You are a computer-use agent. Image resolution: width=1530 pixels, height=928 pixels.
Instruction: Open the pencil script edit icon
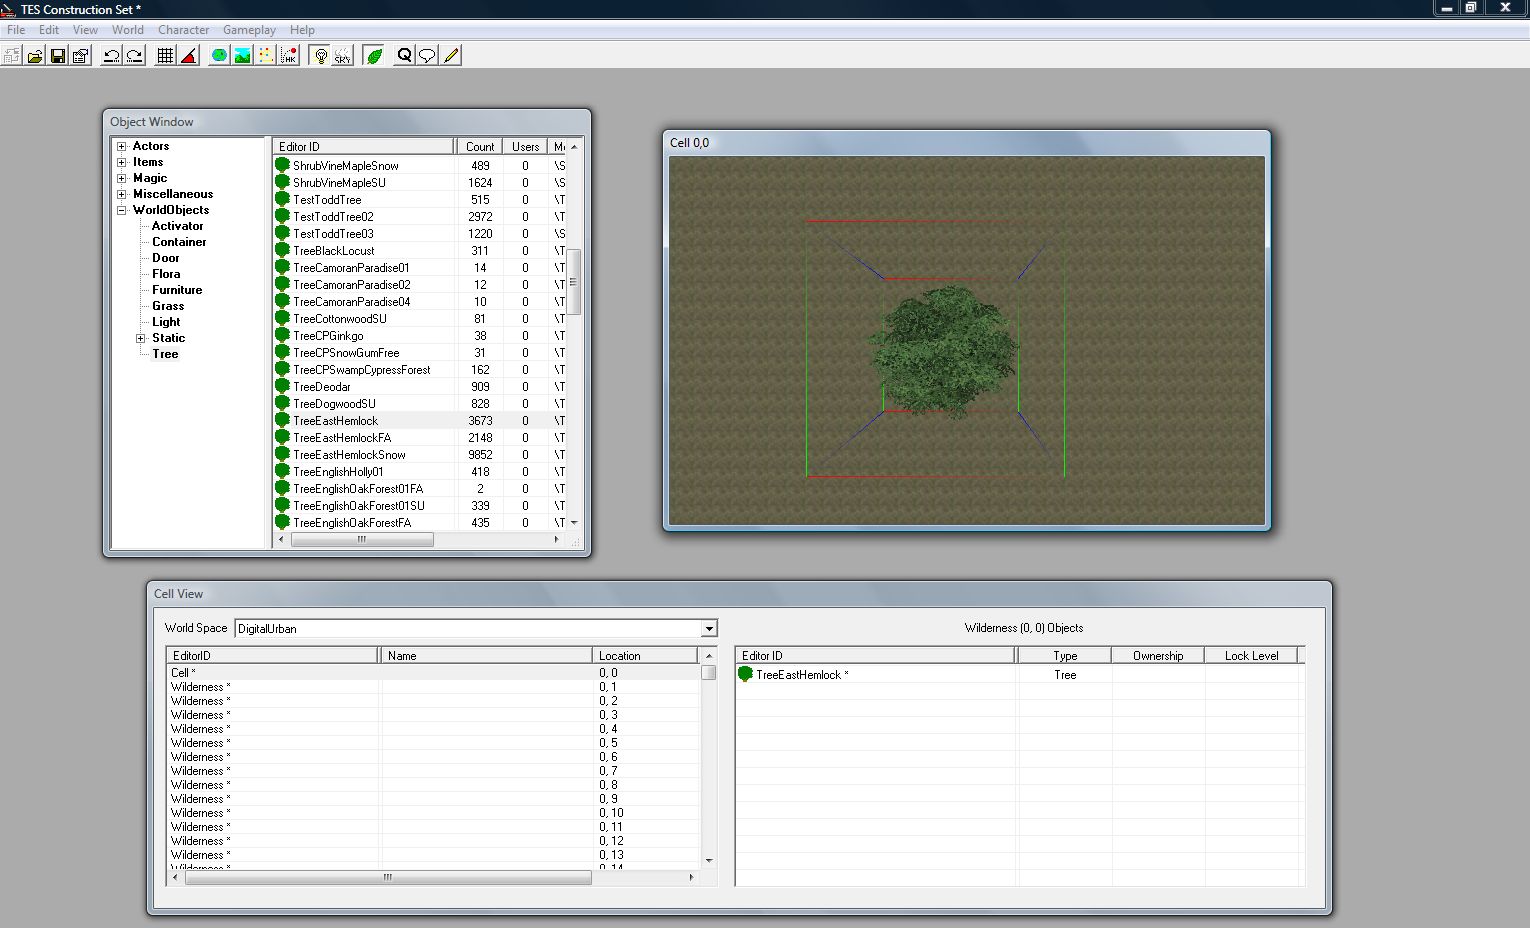click(x=451, y=56)
